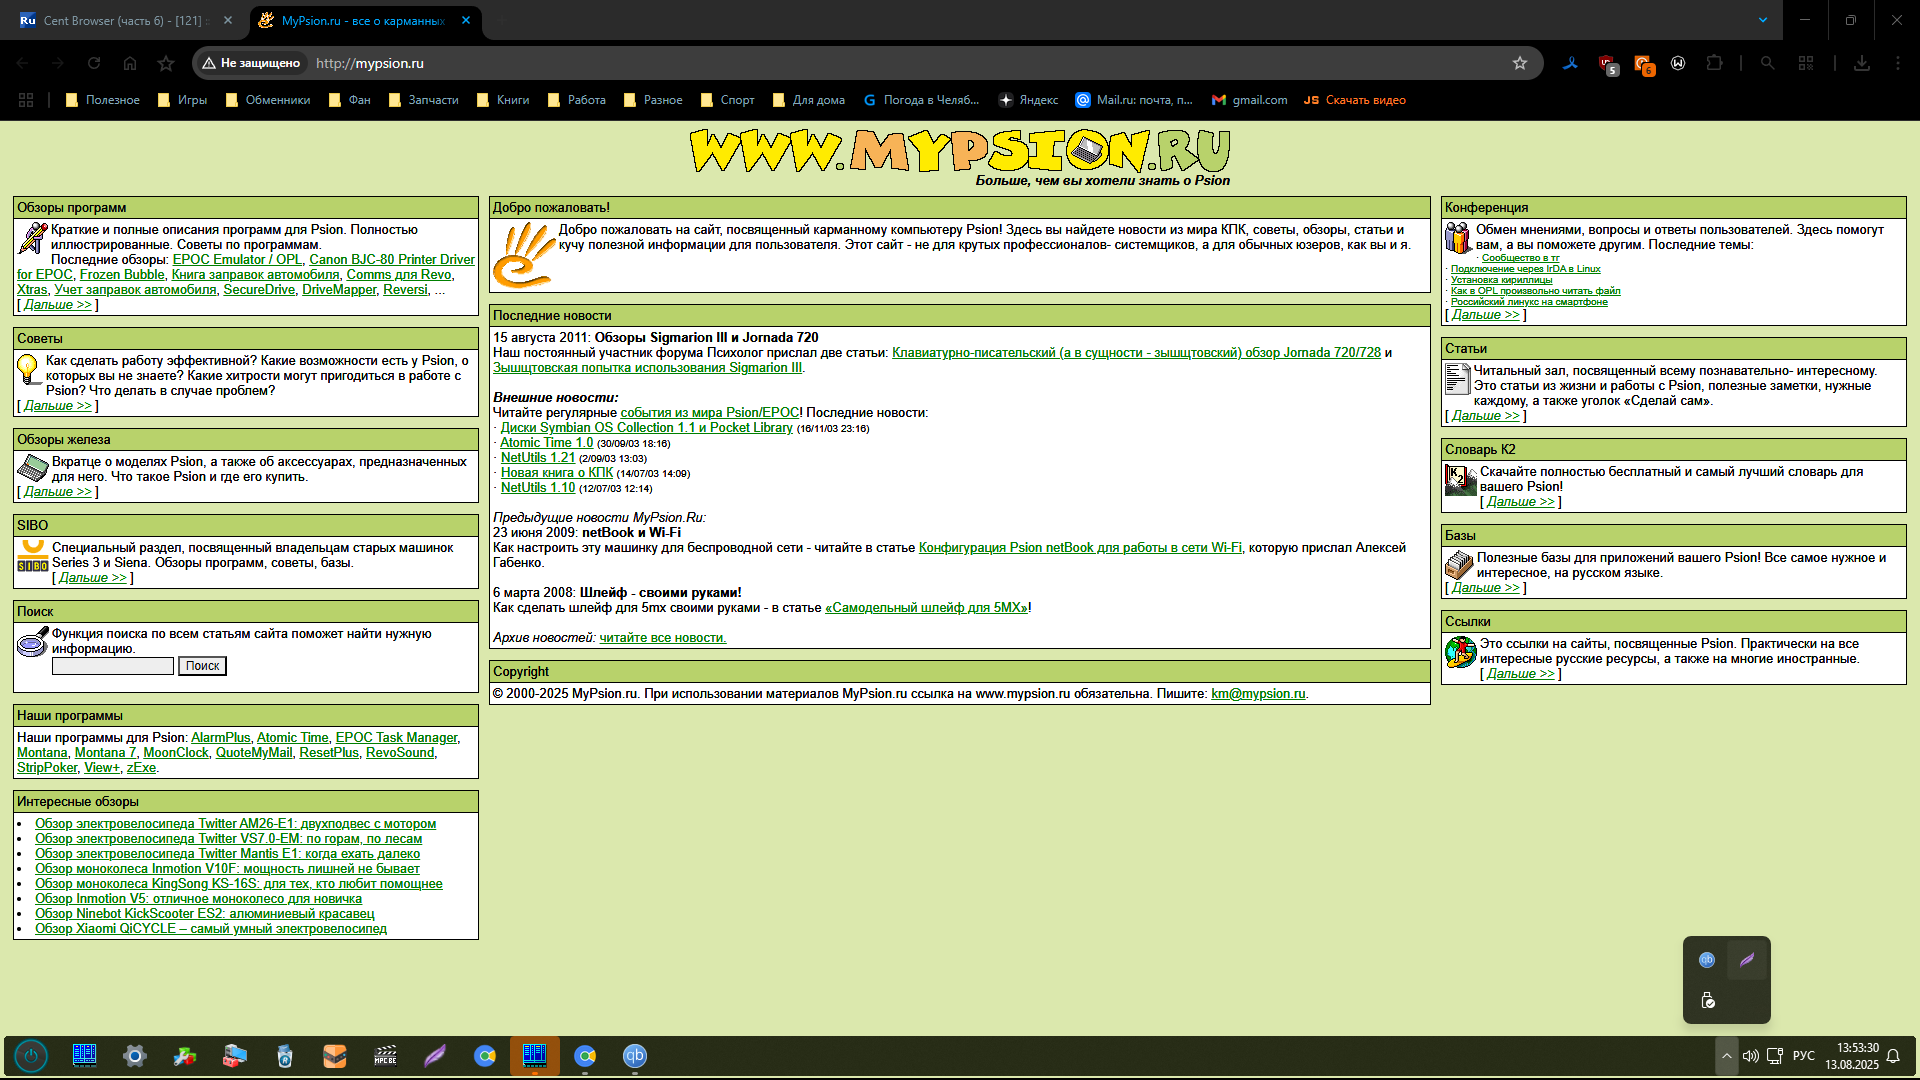
Task: Open the Mail.ru почта bookmark
Action: click(1134, 100)
